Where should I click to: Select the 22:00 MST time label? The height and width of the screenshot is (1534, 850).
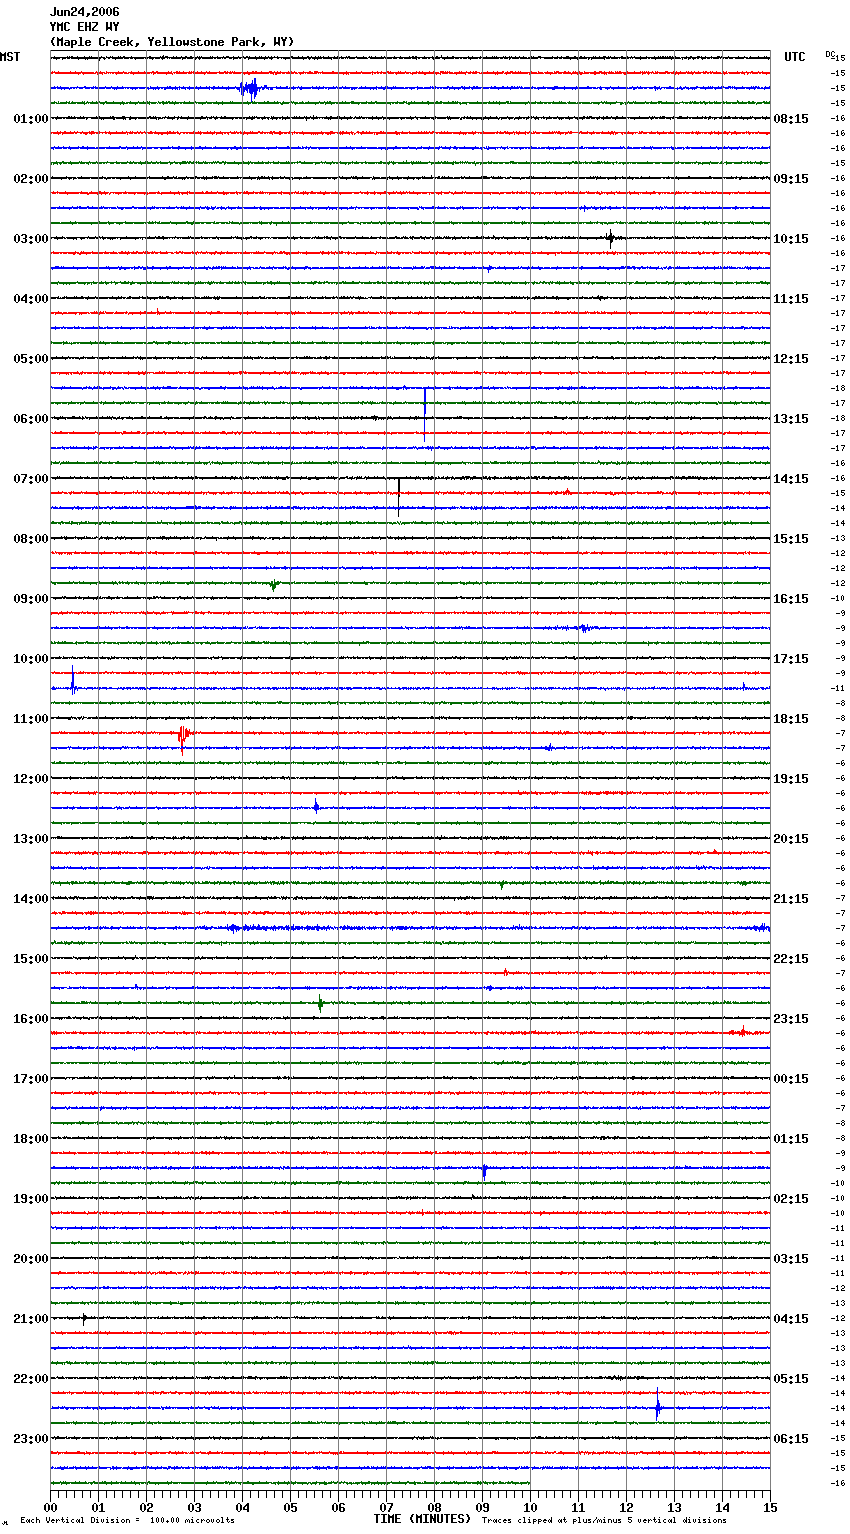tap(31, 1379)
